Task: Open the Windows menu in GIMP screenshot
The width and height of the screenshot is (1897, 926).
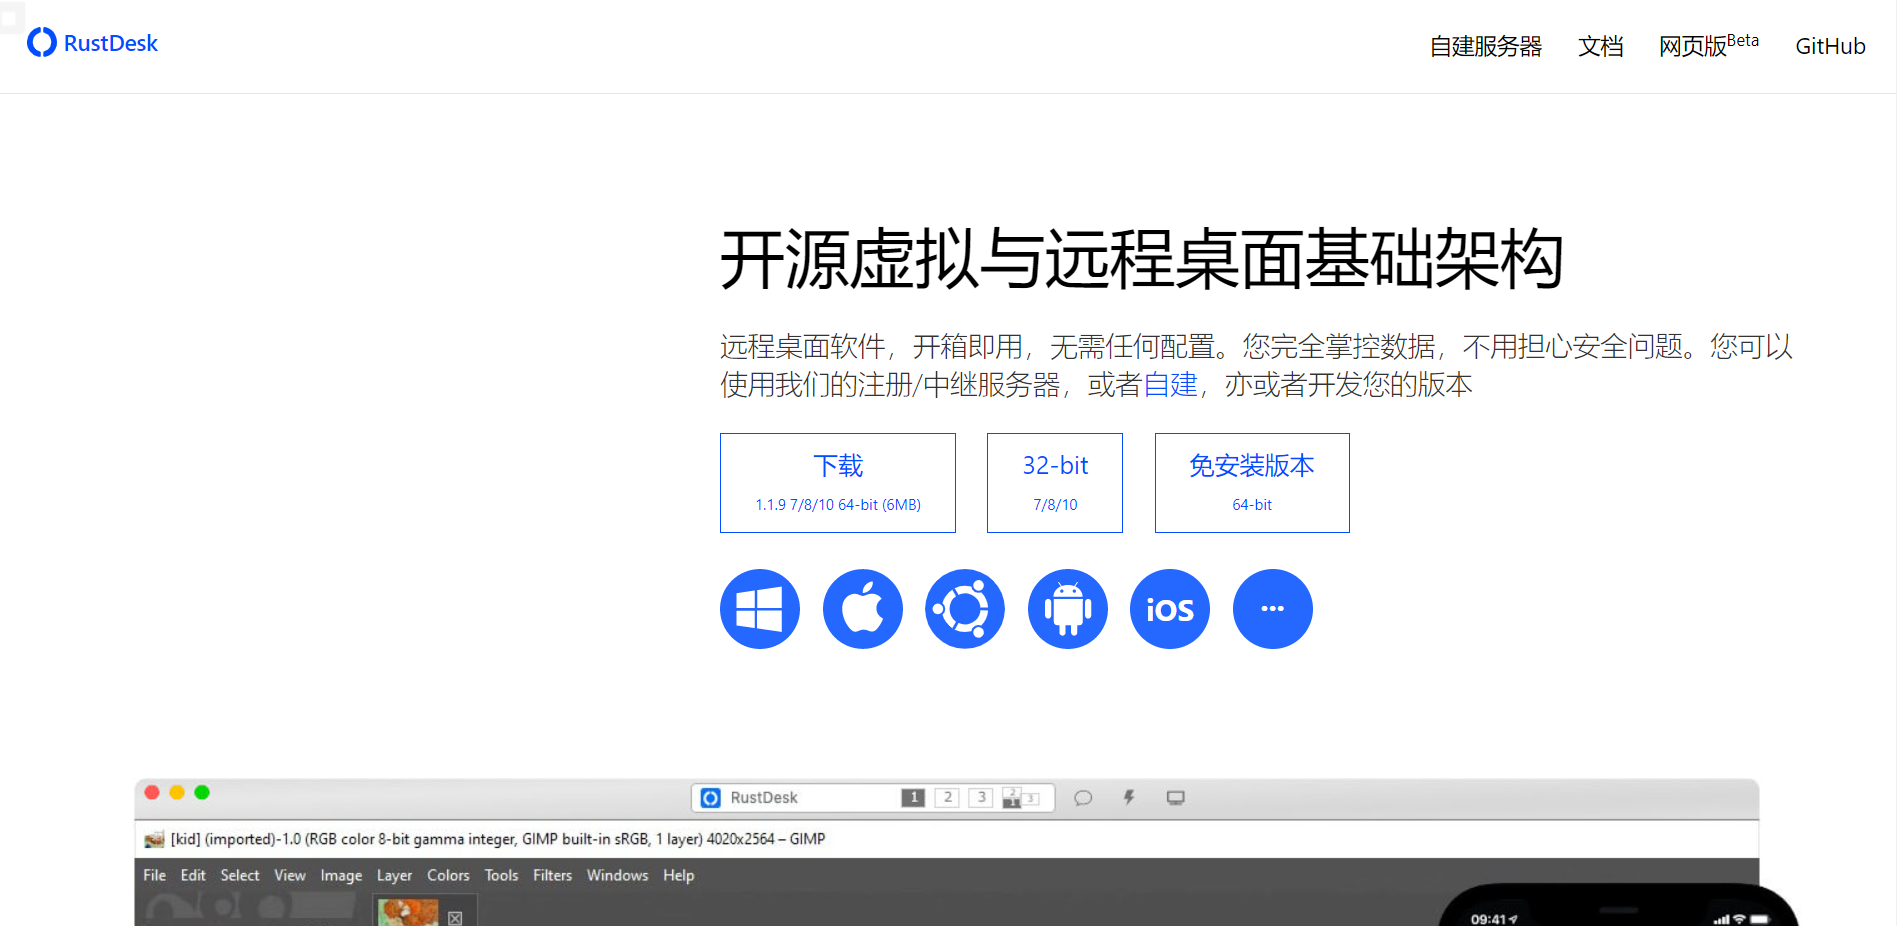Action: pyautogui.click(x=617, y=875)
